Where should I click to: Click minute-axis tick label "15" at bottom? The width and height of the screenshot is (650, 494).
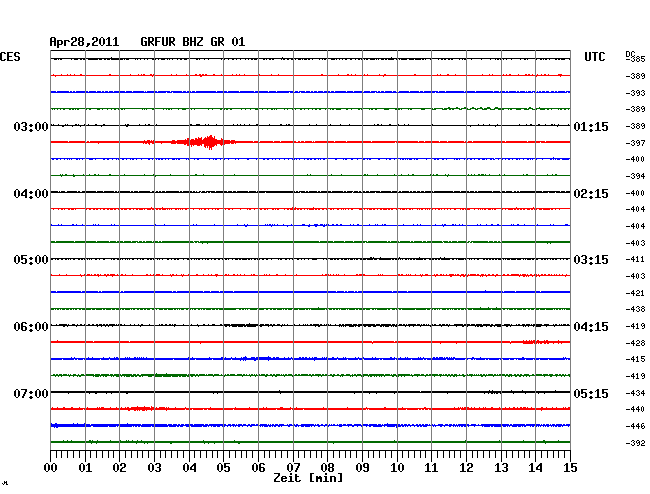tap(570, 468)
